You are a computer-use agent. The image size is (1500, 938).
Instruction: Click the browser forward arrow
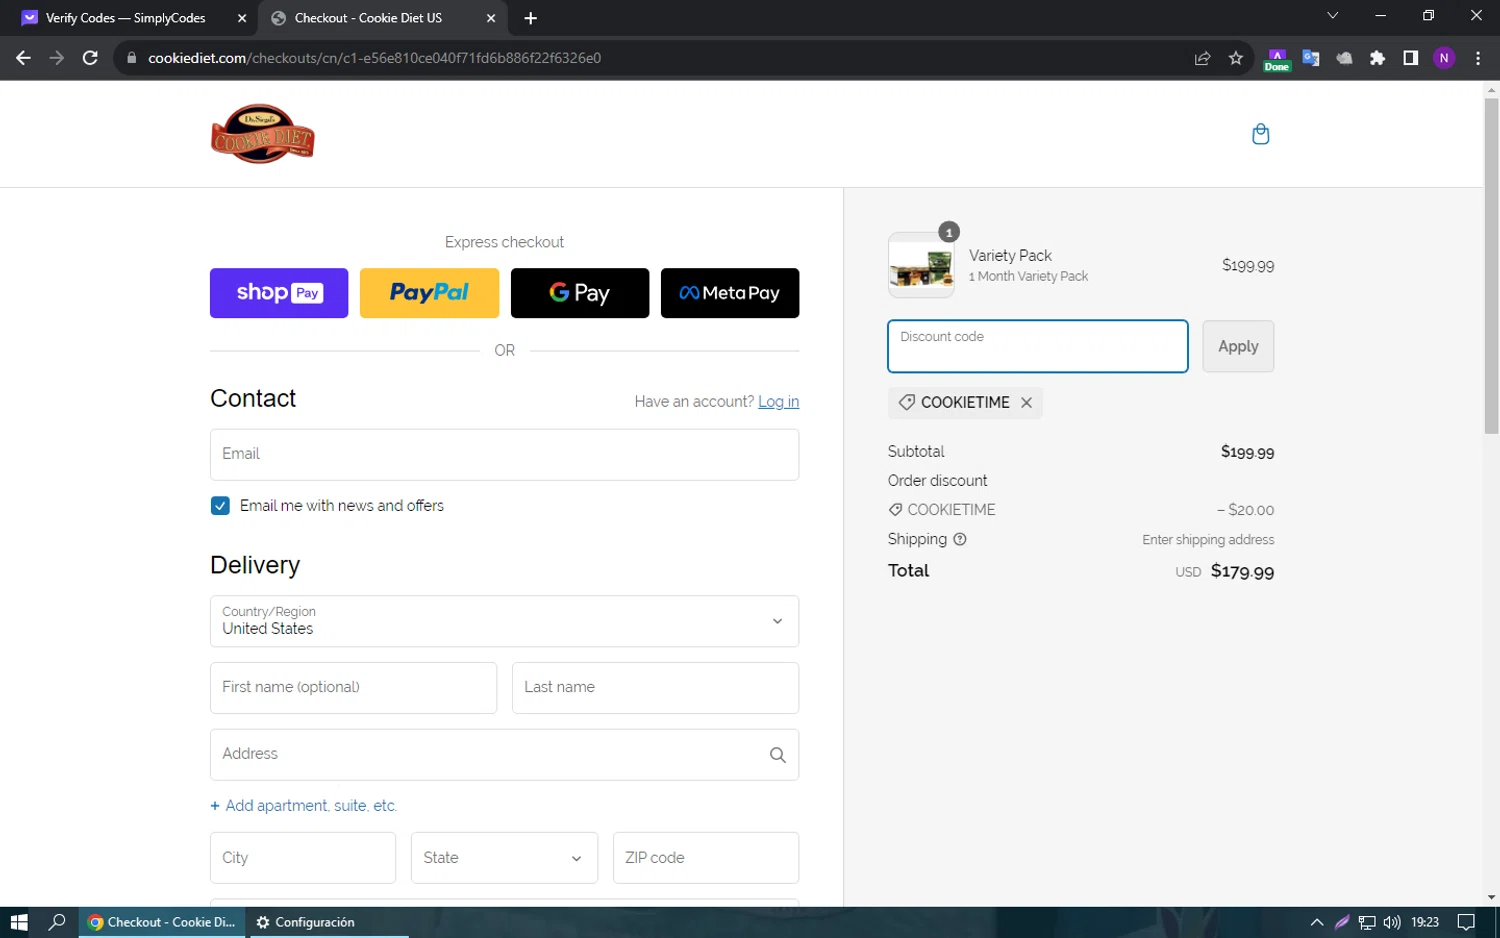point(57,58)
